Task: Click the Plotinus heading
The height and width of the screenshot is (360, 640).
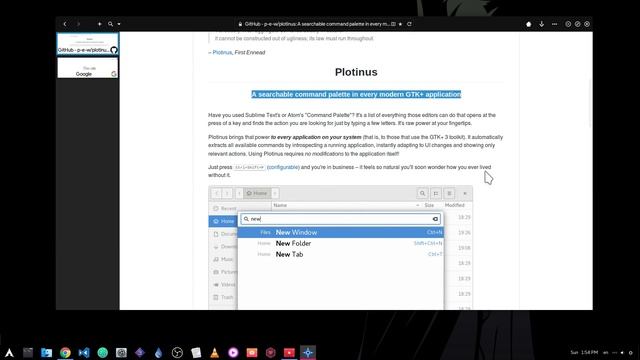Action: [x=356, y=72]
